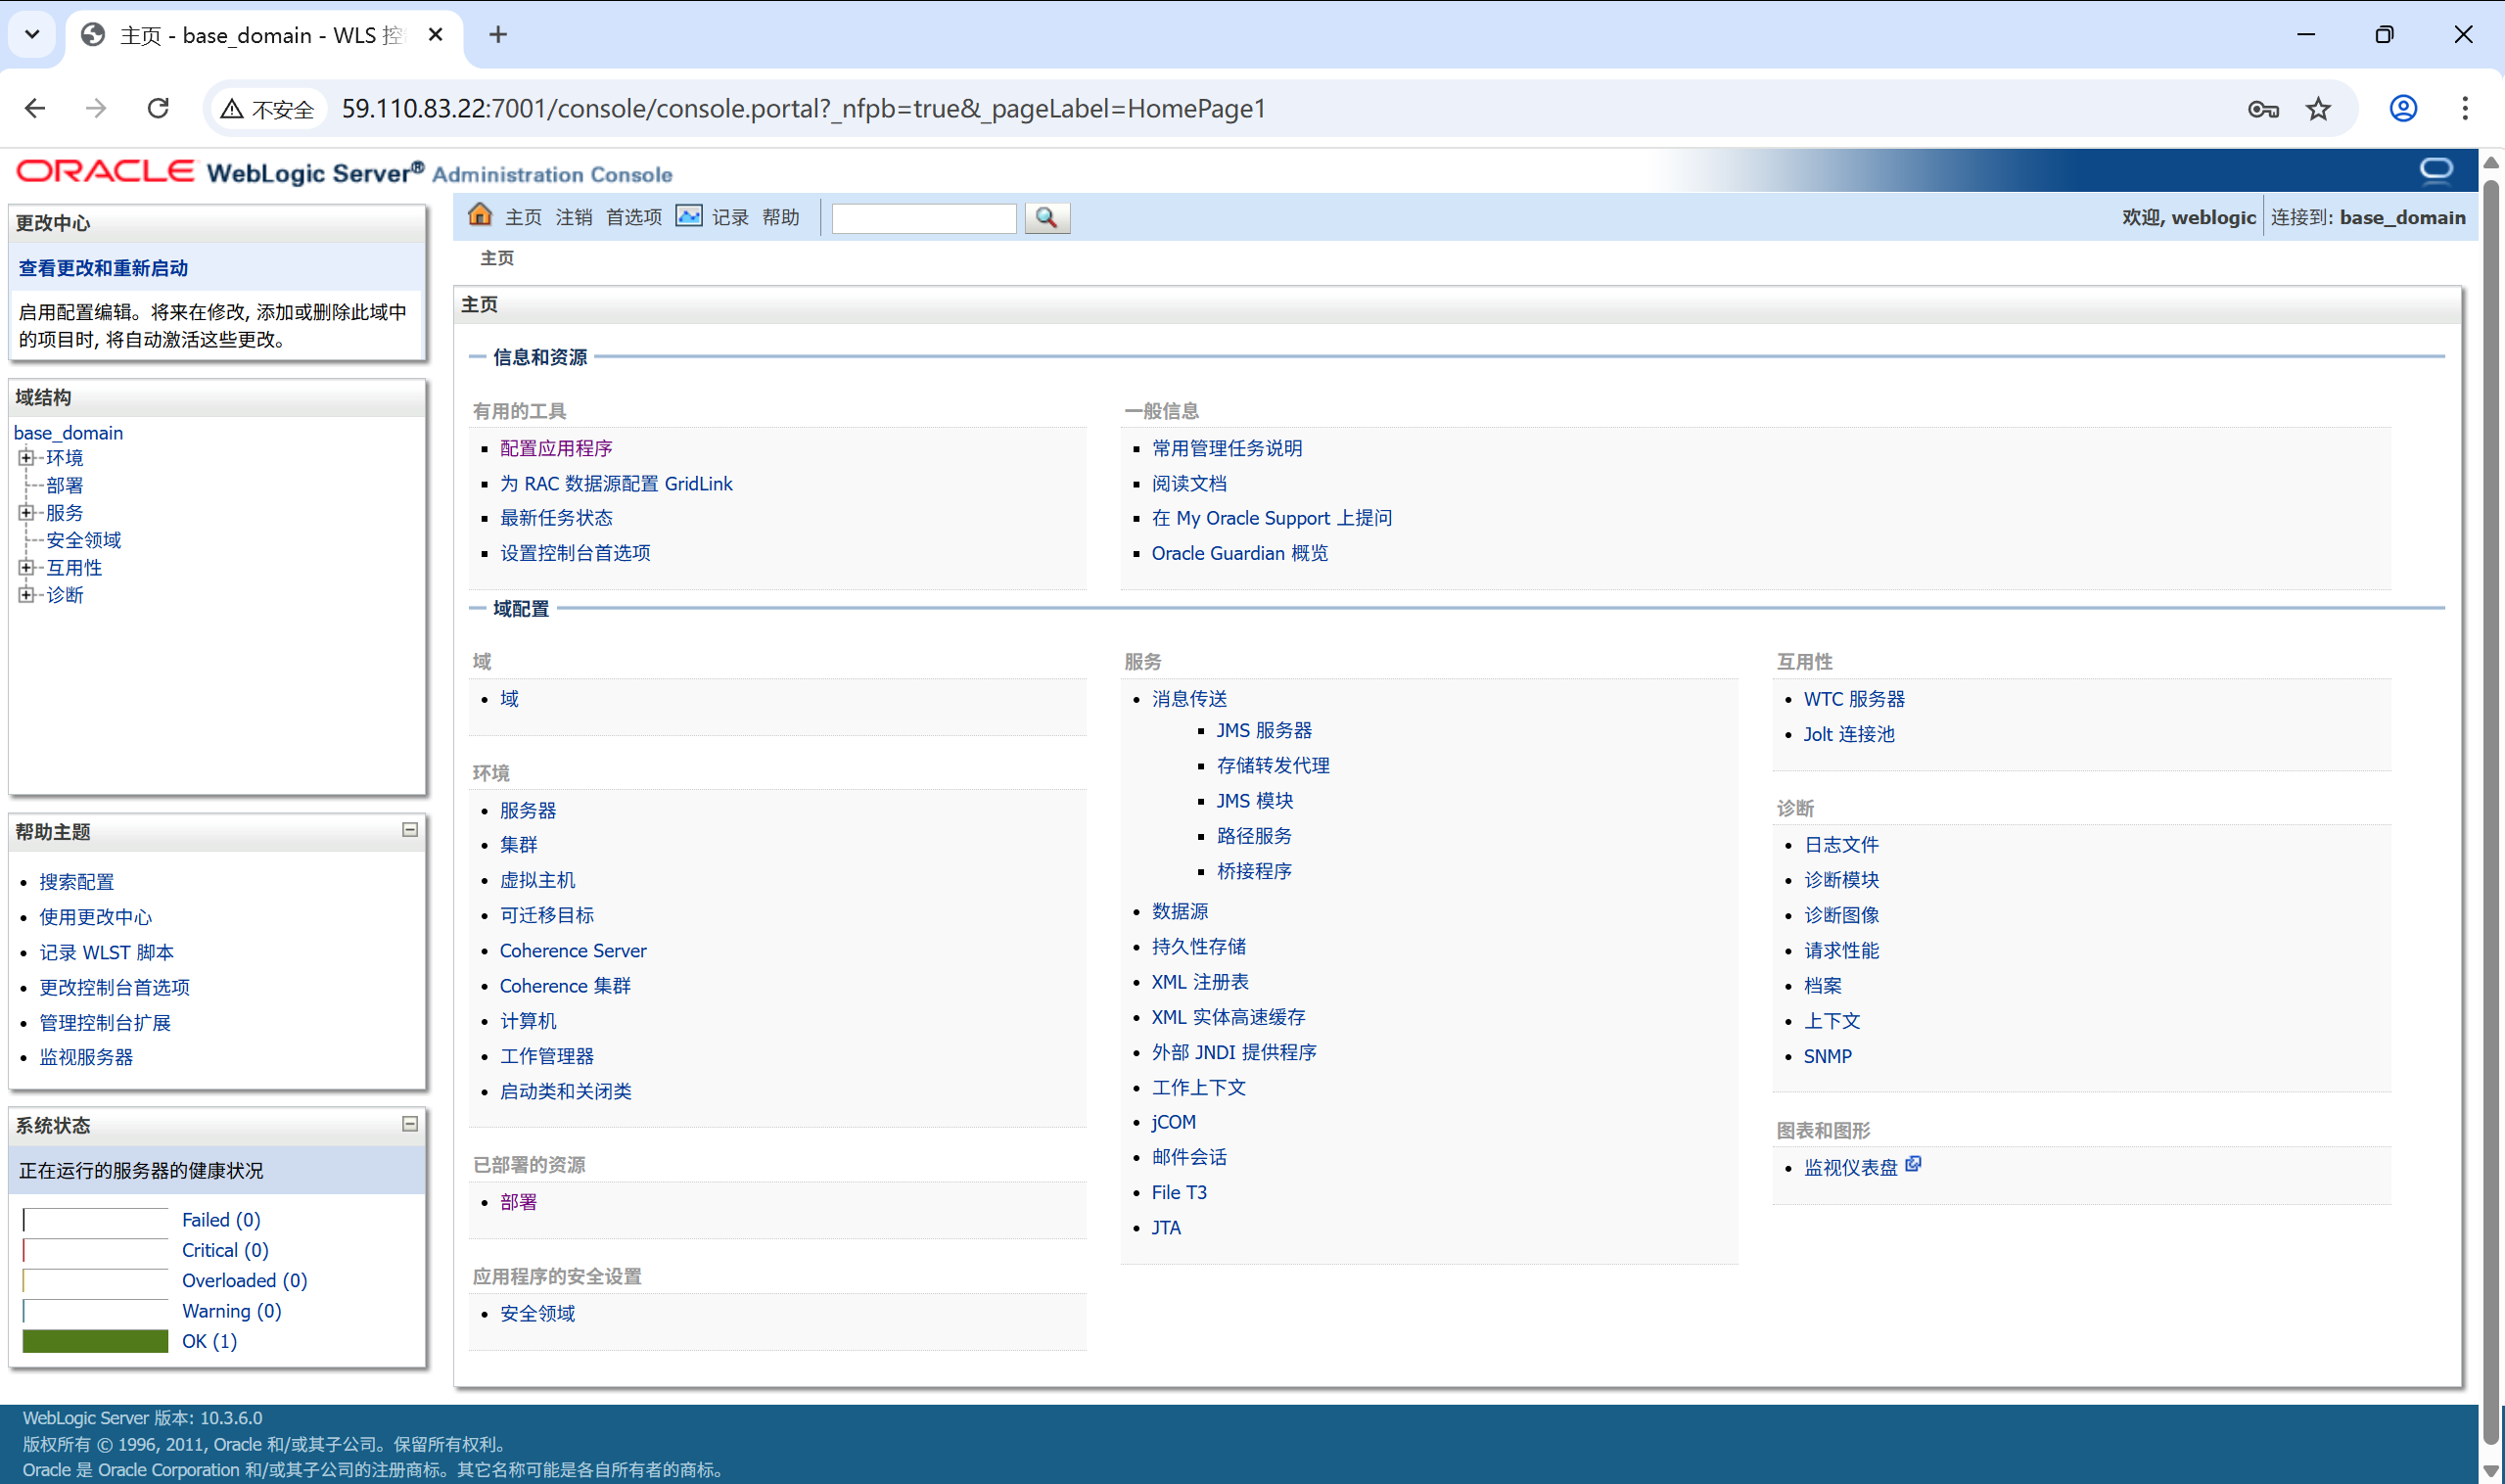Screen dimensions: 2505x1484
Task: Open 首选项 from toolbar
Action: point(634,217)
